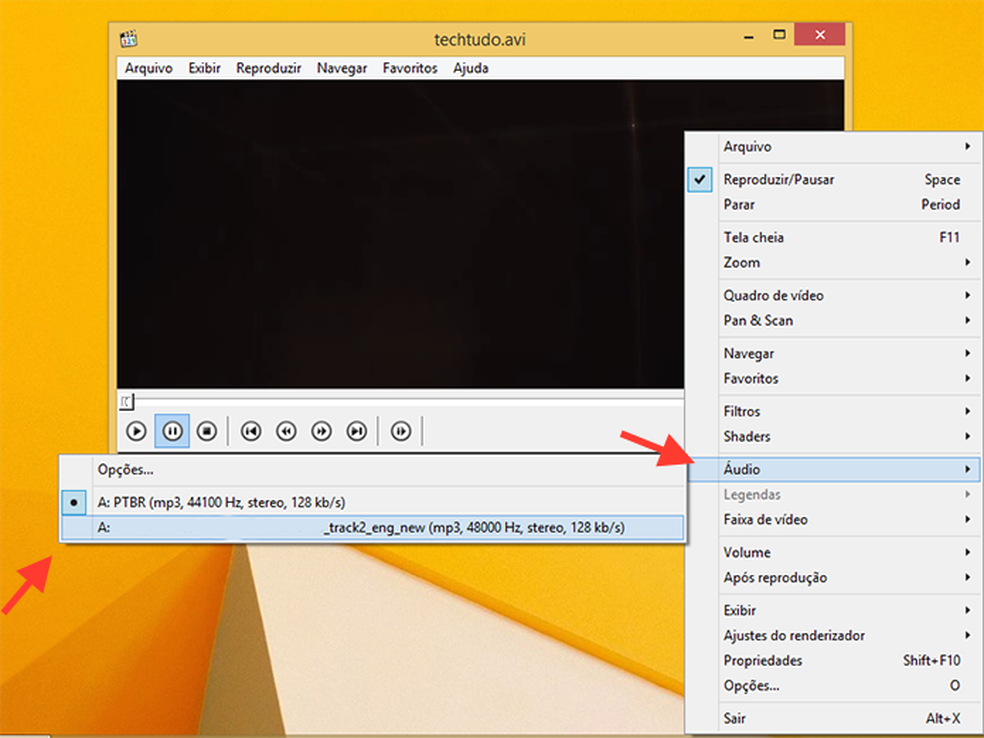
Task: Click Opções... in the audio submenu
Action: [125, 469]
